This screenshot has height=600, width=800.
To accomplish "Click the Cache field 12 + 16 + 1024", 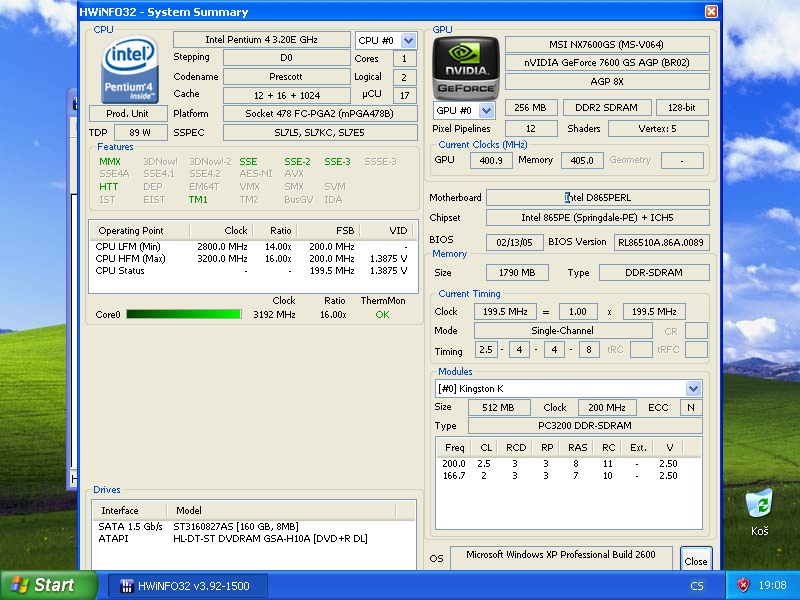I will click(x=287, y=95).
